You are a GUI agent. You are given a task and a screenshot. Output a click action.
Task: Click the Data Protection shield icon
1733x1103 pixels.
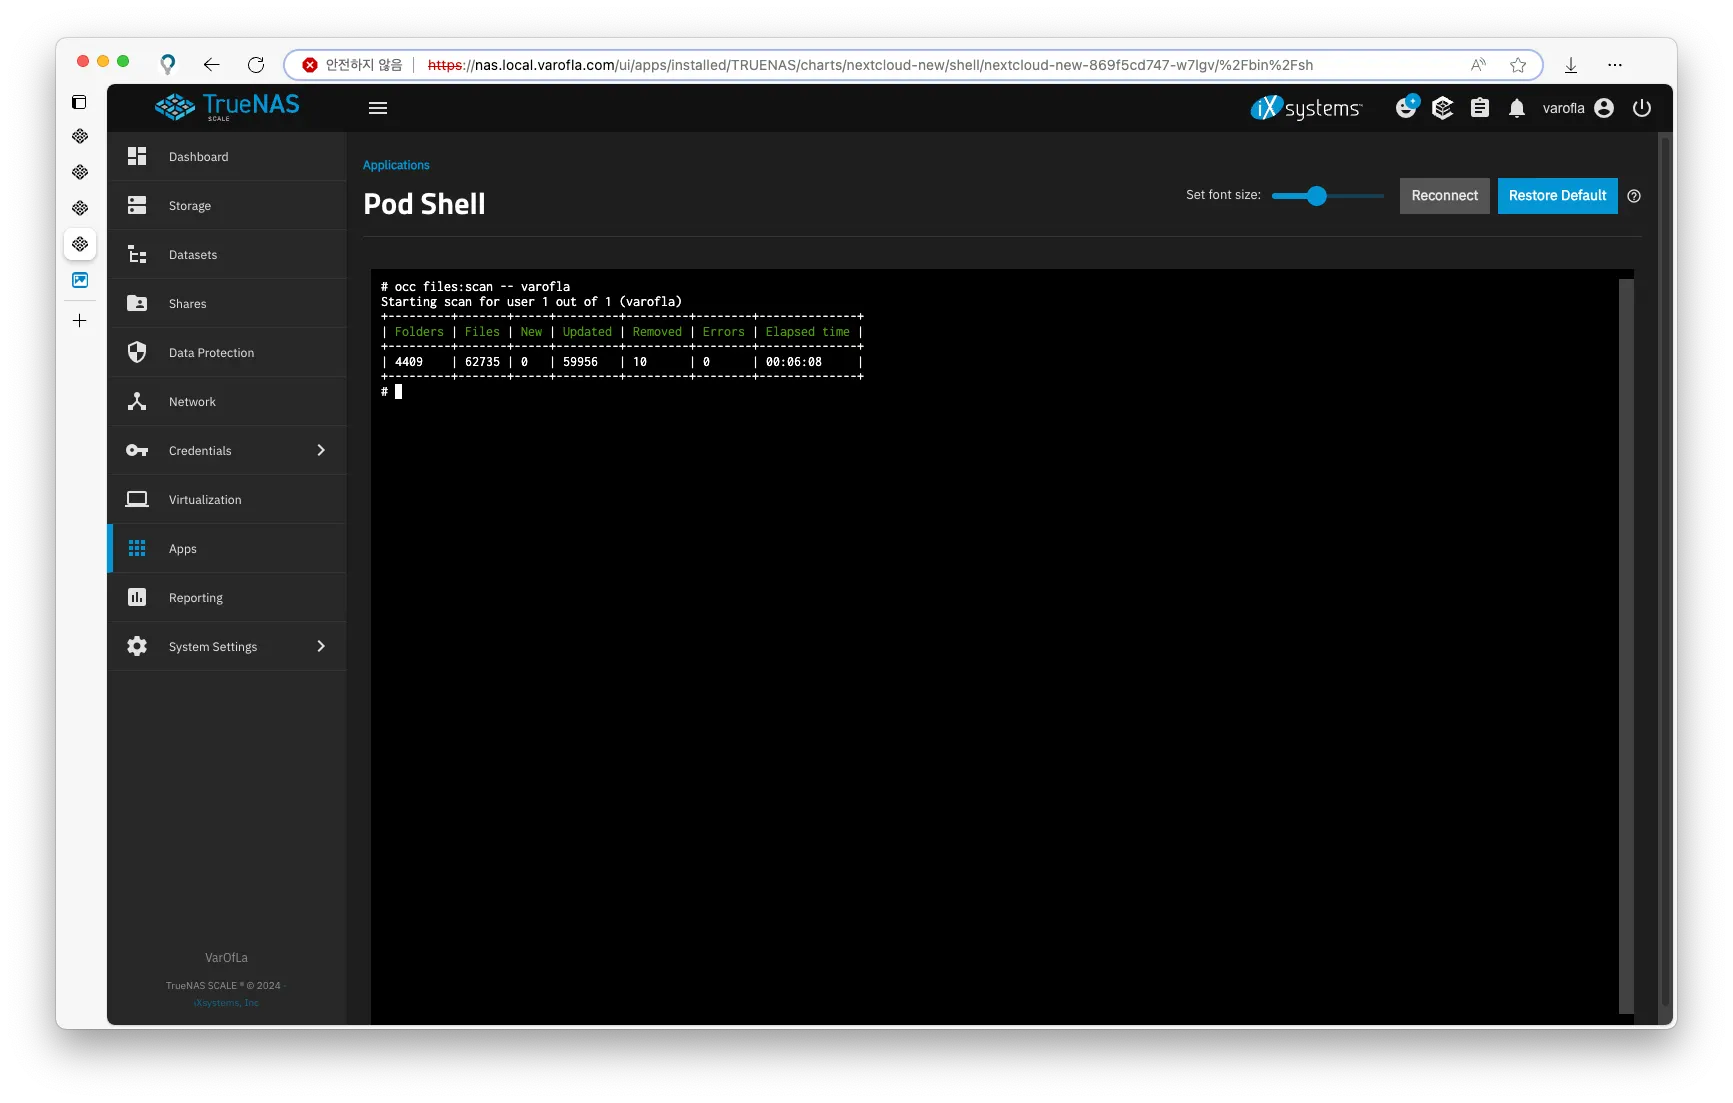[137, 352]
